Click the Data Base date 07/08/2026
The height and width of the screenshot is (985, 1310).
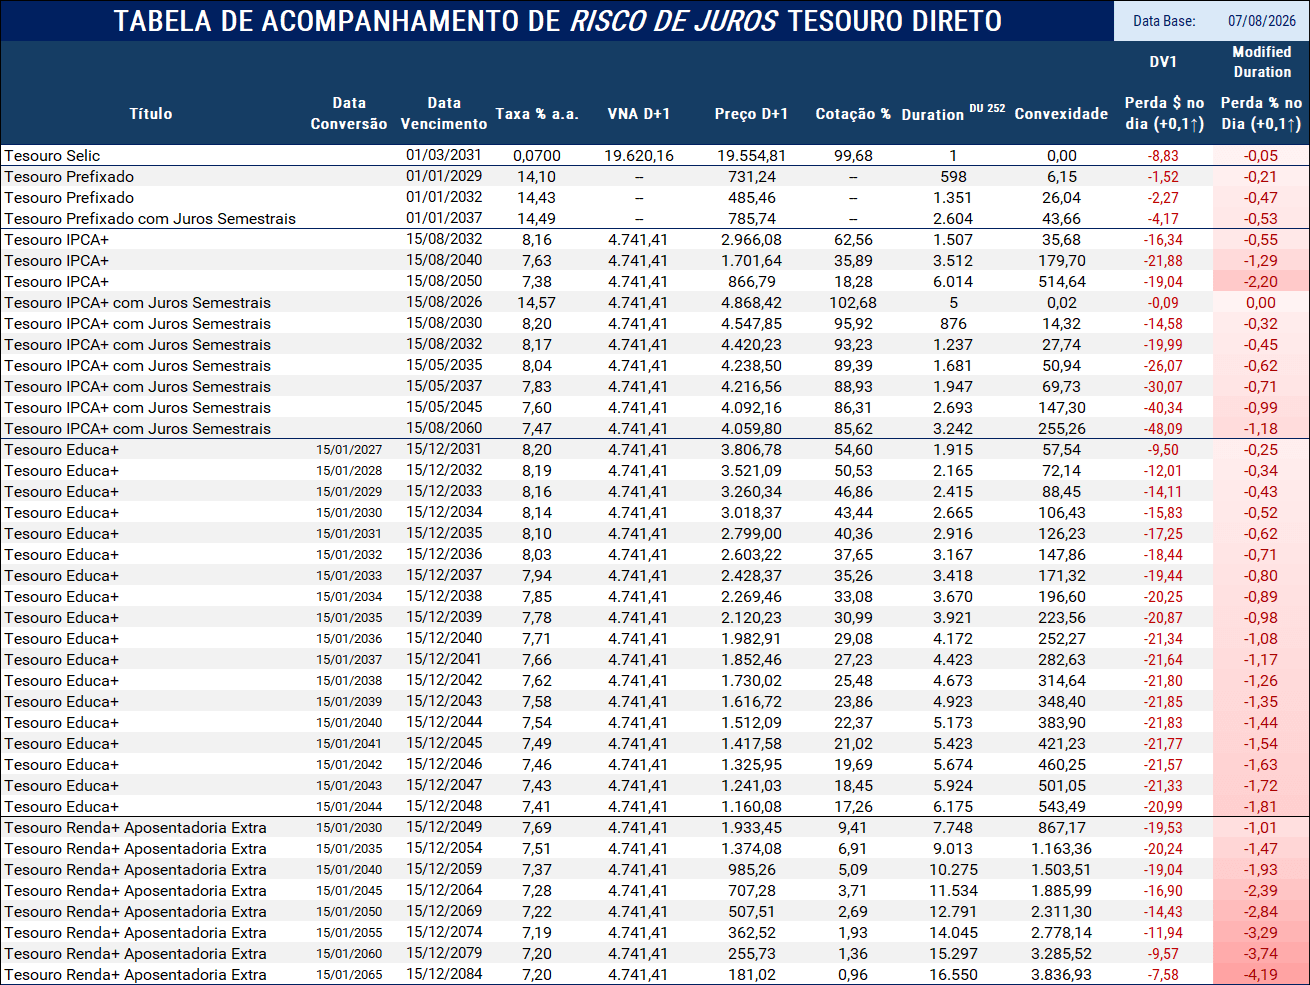[1261, 21]
